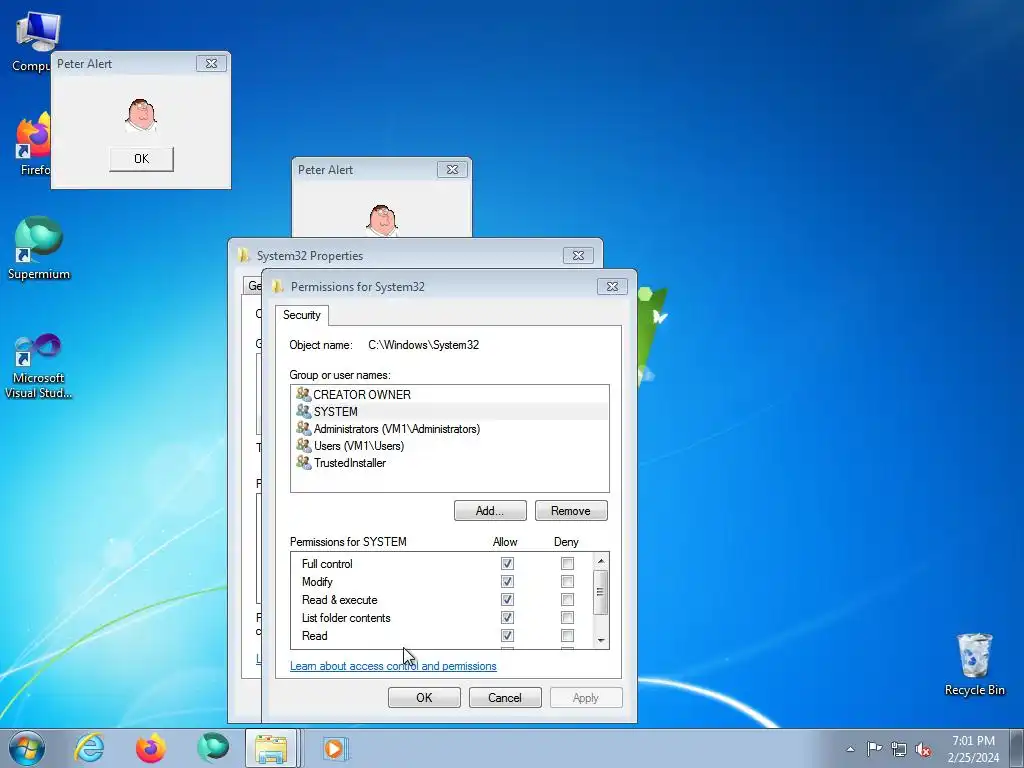Viewport: 1024px width, 768px height.
Task: Toggle Allow checkbox for Read
Action: point(507,635)
